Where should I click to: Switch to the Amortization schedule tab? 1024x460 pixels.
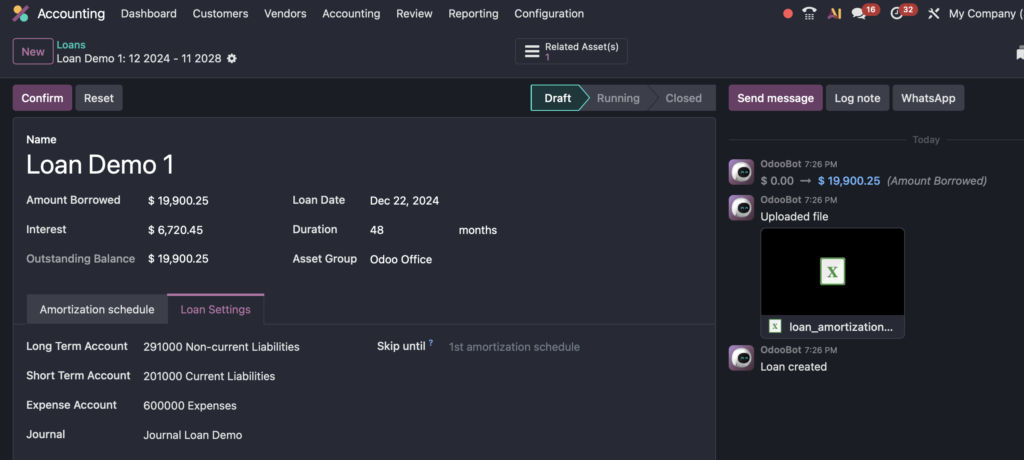(x=97, y=310)
